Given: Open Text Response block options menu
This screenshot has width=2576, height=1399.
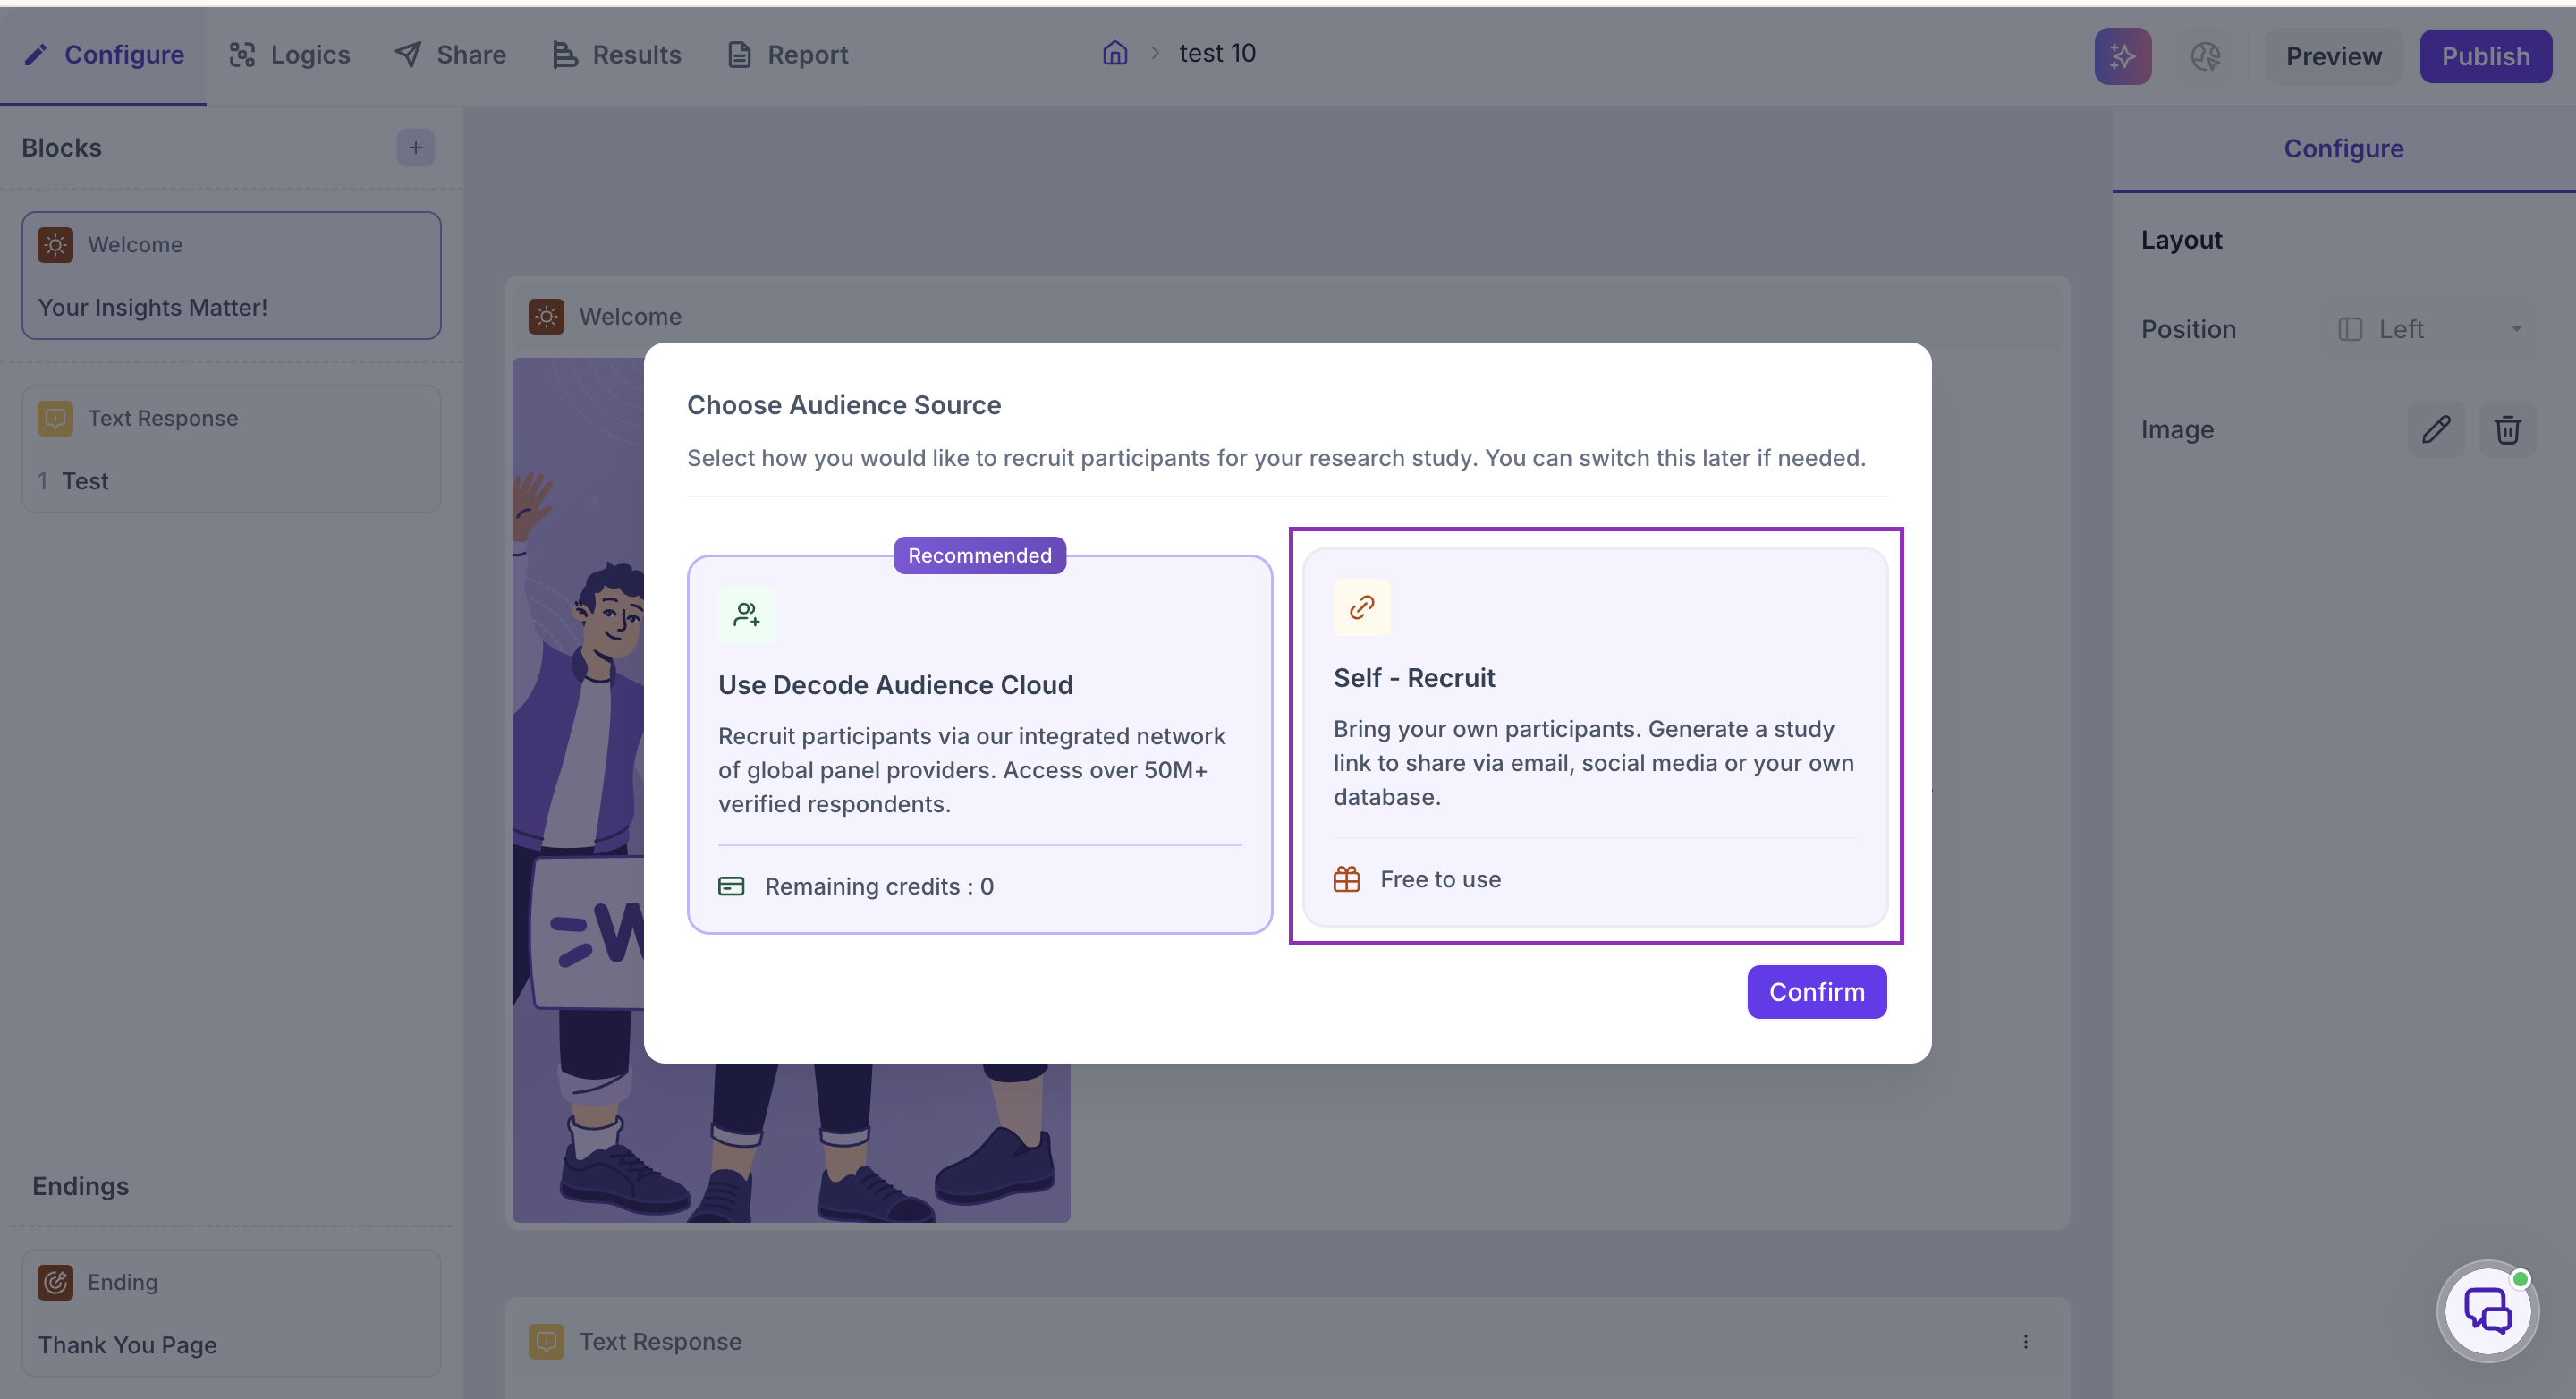Looking at the screenshot, I should tap(2025, 1342).
